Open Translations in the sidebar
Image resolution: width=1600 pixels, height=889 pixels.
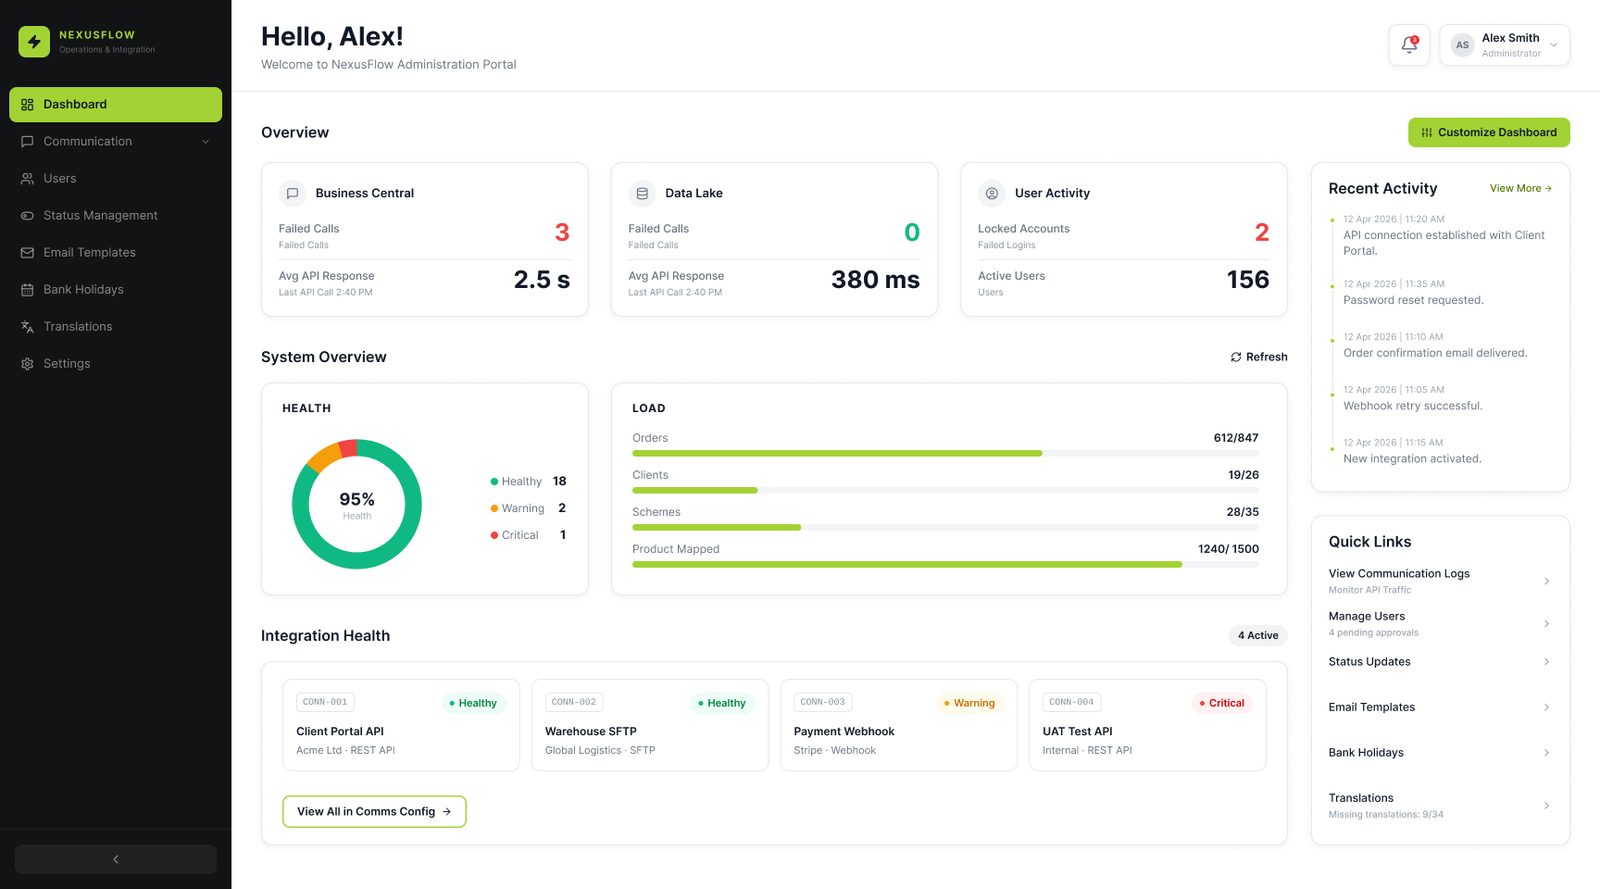tap(116, 326)
